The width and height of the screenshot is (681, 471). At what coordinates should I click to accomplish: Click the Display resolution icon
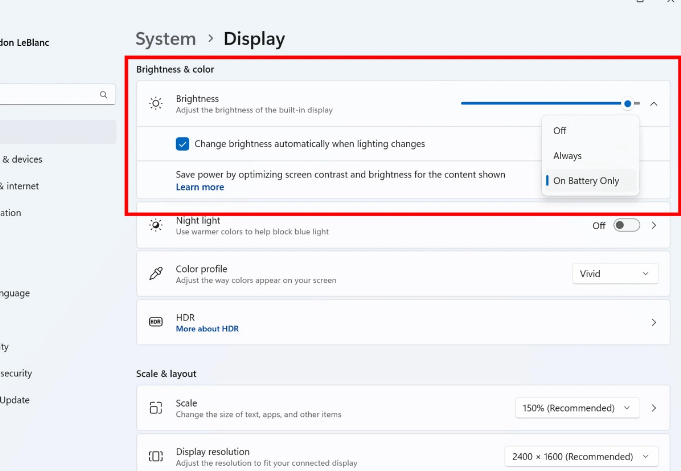click(155, 456)
